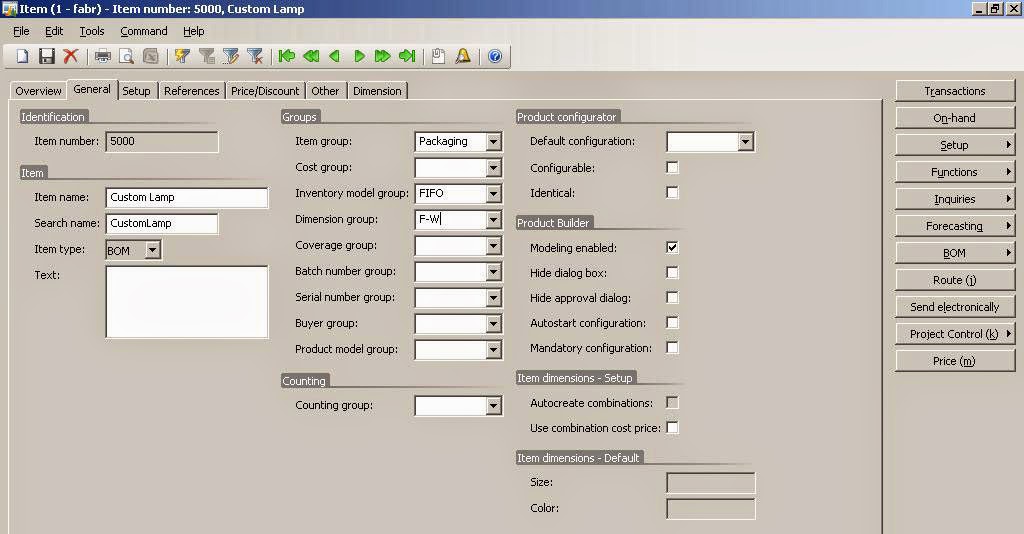
Task: Toggle Configurable checkbox
Action: point(672,168)
